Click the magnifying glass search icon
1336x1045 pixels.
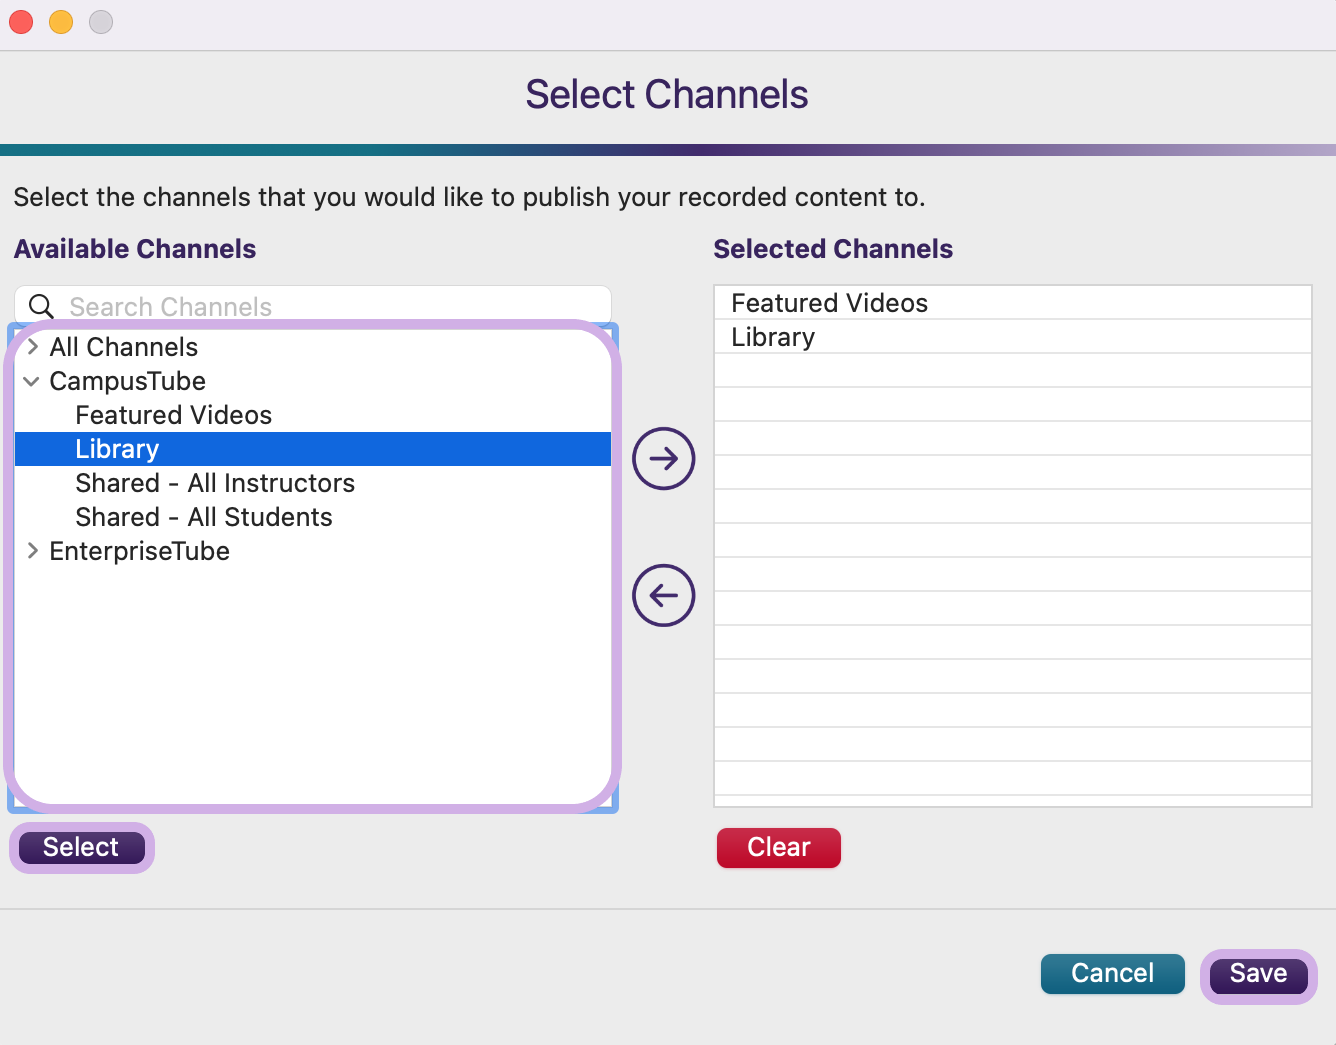coord(41,306)
